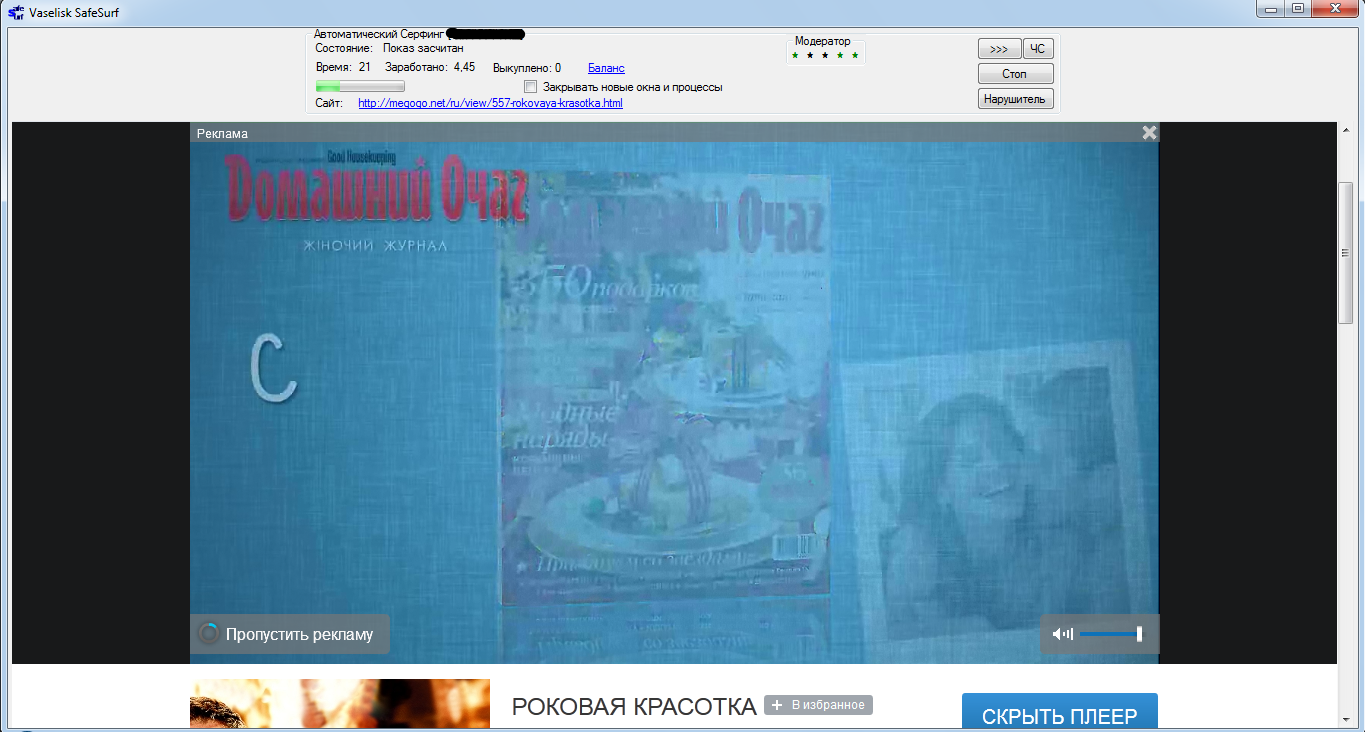Viewport: 1365px width, 732px height.
Task: Click the scrollbar up arrow
Action: pyautogui.click(x=1346, y=130)
